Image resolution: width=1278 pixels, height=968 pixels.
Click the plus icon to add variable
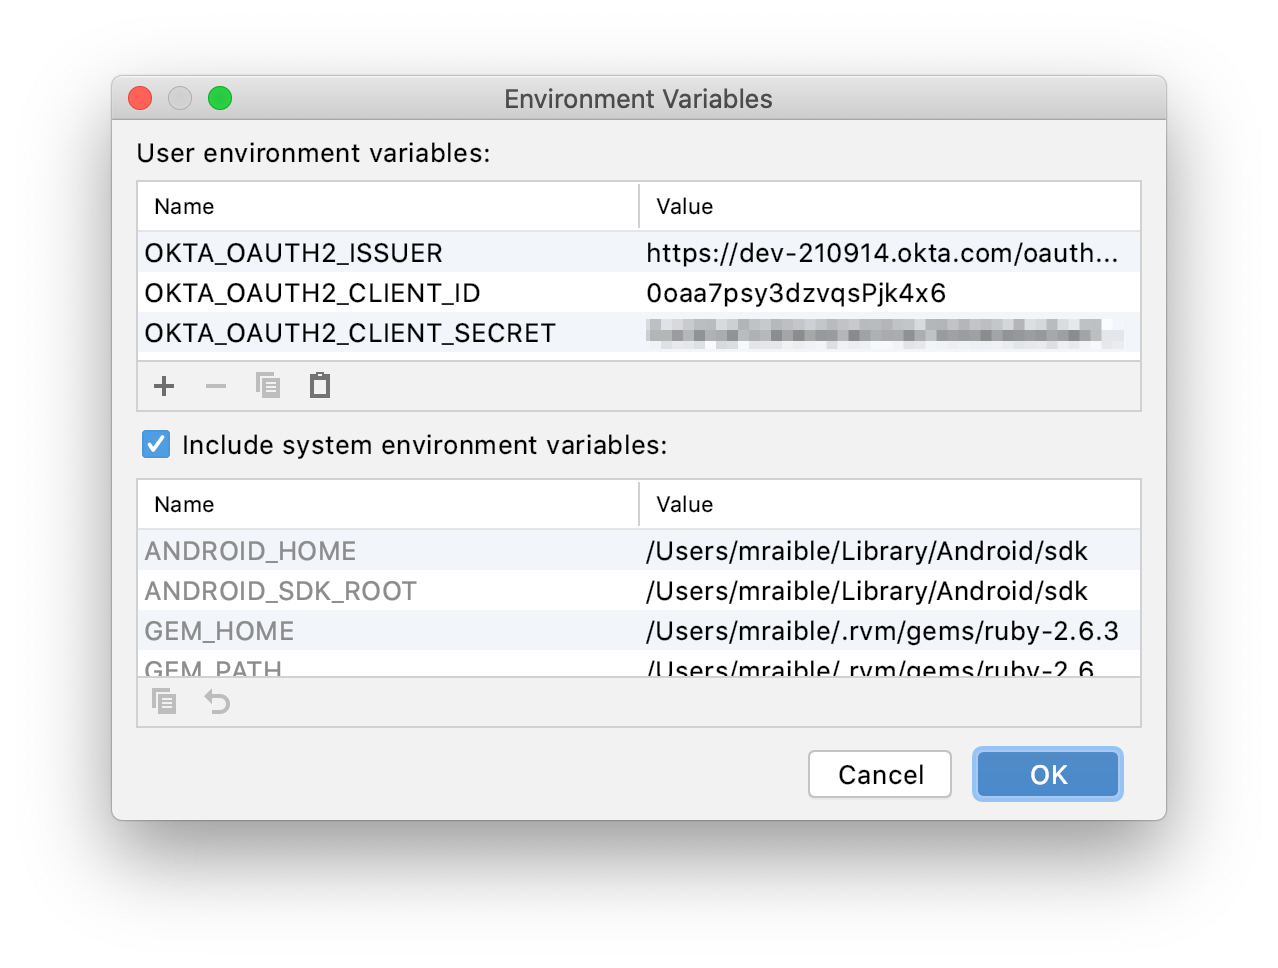coord(164,386)
